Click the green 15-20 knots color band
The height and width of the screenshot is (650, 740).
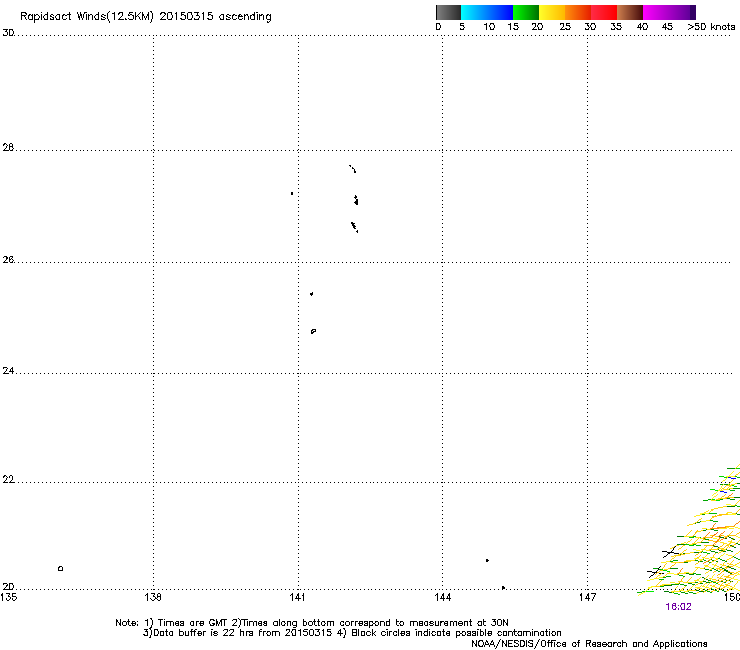click(526, 12)
